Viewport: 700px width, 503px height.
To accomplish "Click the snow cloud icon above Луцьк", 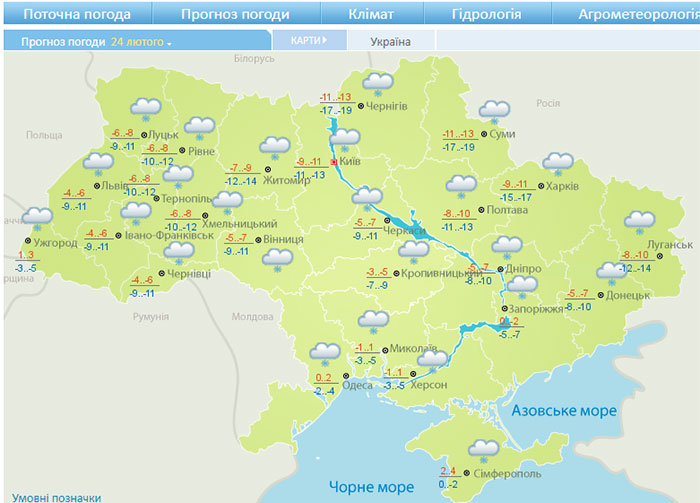I will click(147, 109).
